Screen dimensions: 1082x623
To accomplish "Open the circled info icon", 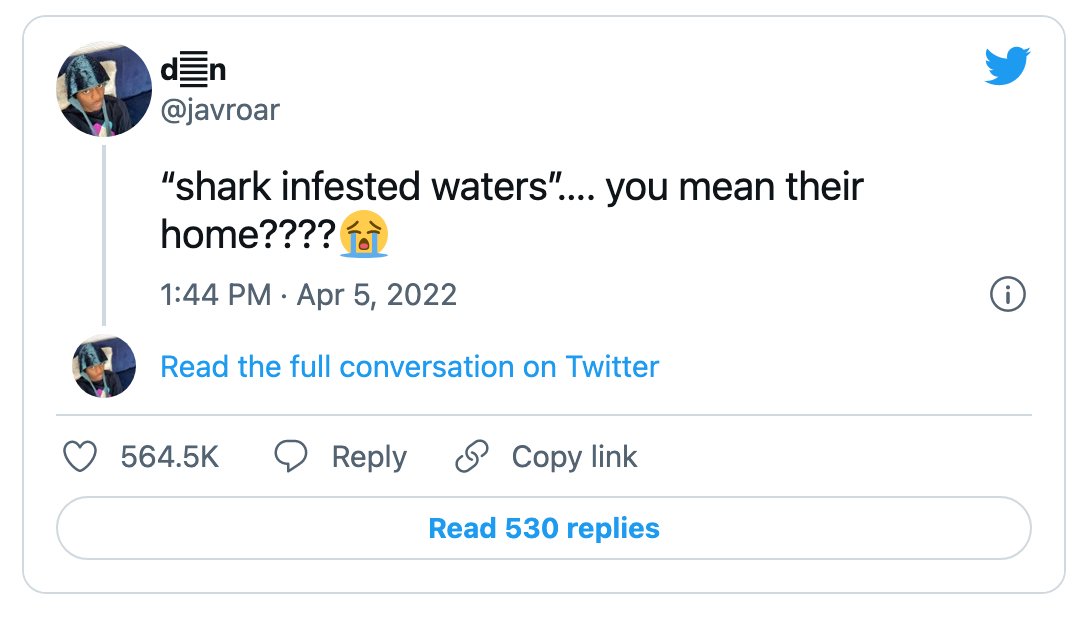I will click(x=1007, y=295).
